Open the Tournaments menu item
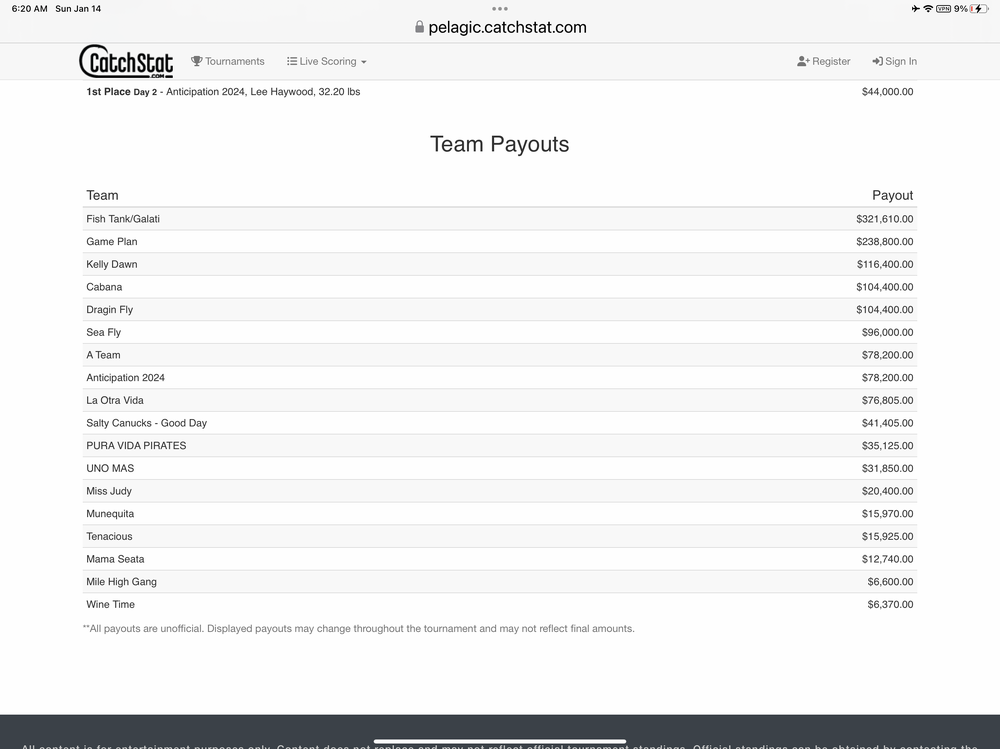The height and width of the screenshot is (749, 1000). point(235,61)
